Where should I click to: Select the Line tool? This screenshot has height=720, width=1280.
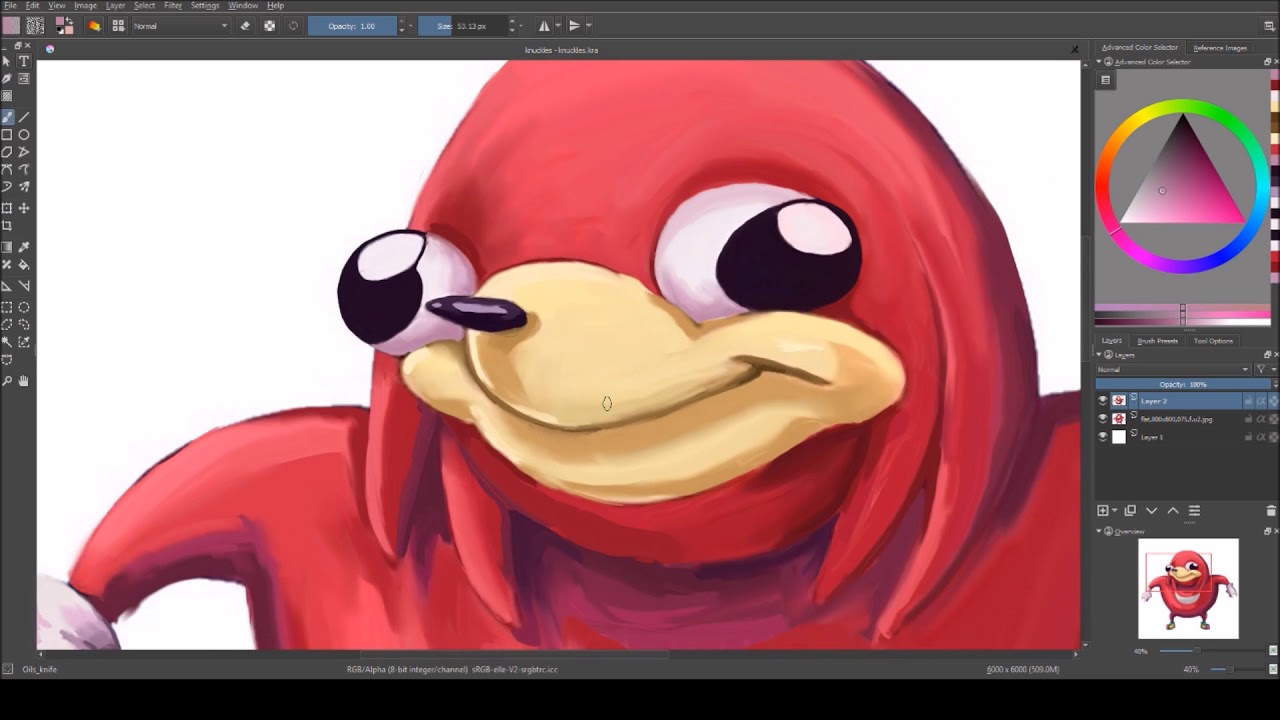pyautogui.click(x=24, y=117)
